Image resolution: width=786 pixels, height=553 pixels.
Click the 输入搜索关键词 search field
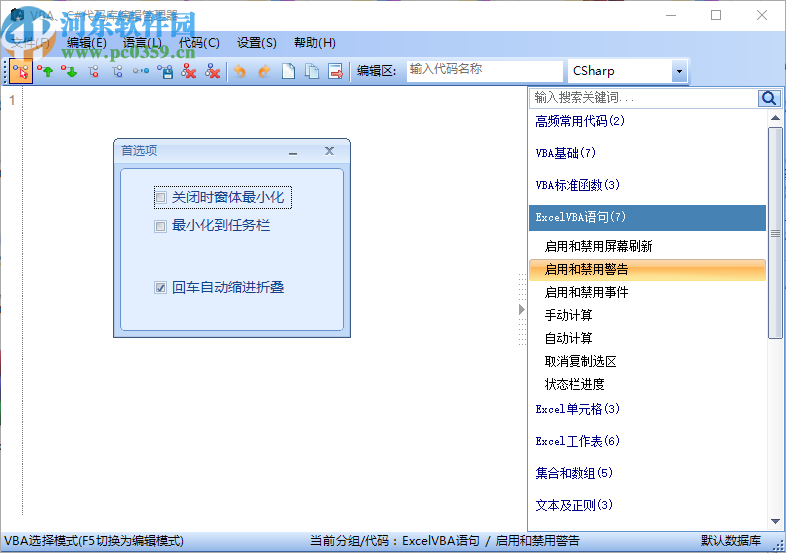pos(644,98)
